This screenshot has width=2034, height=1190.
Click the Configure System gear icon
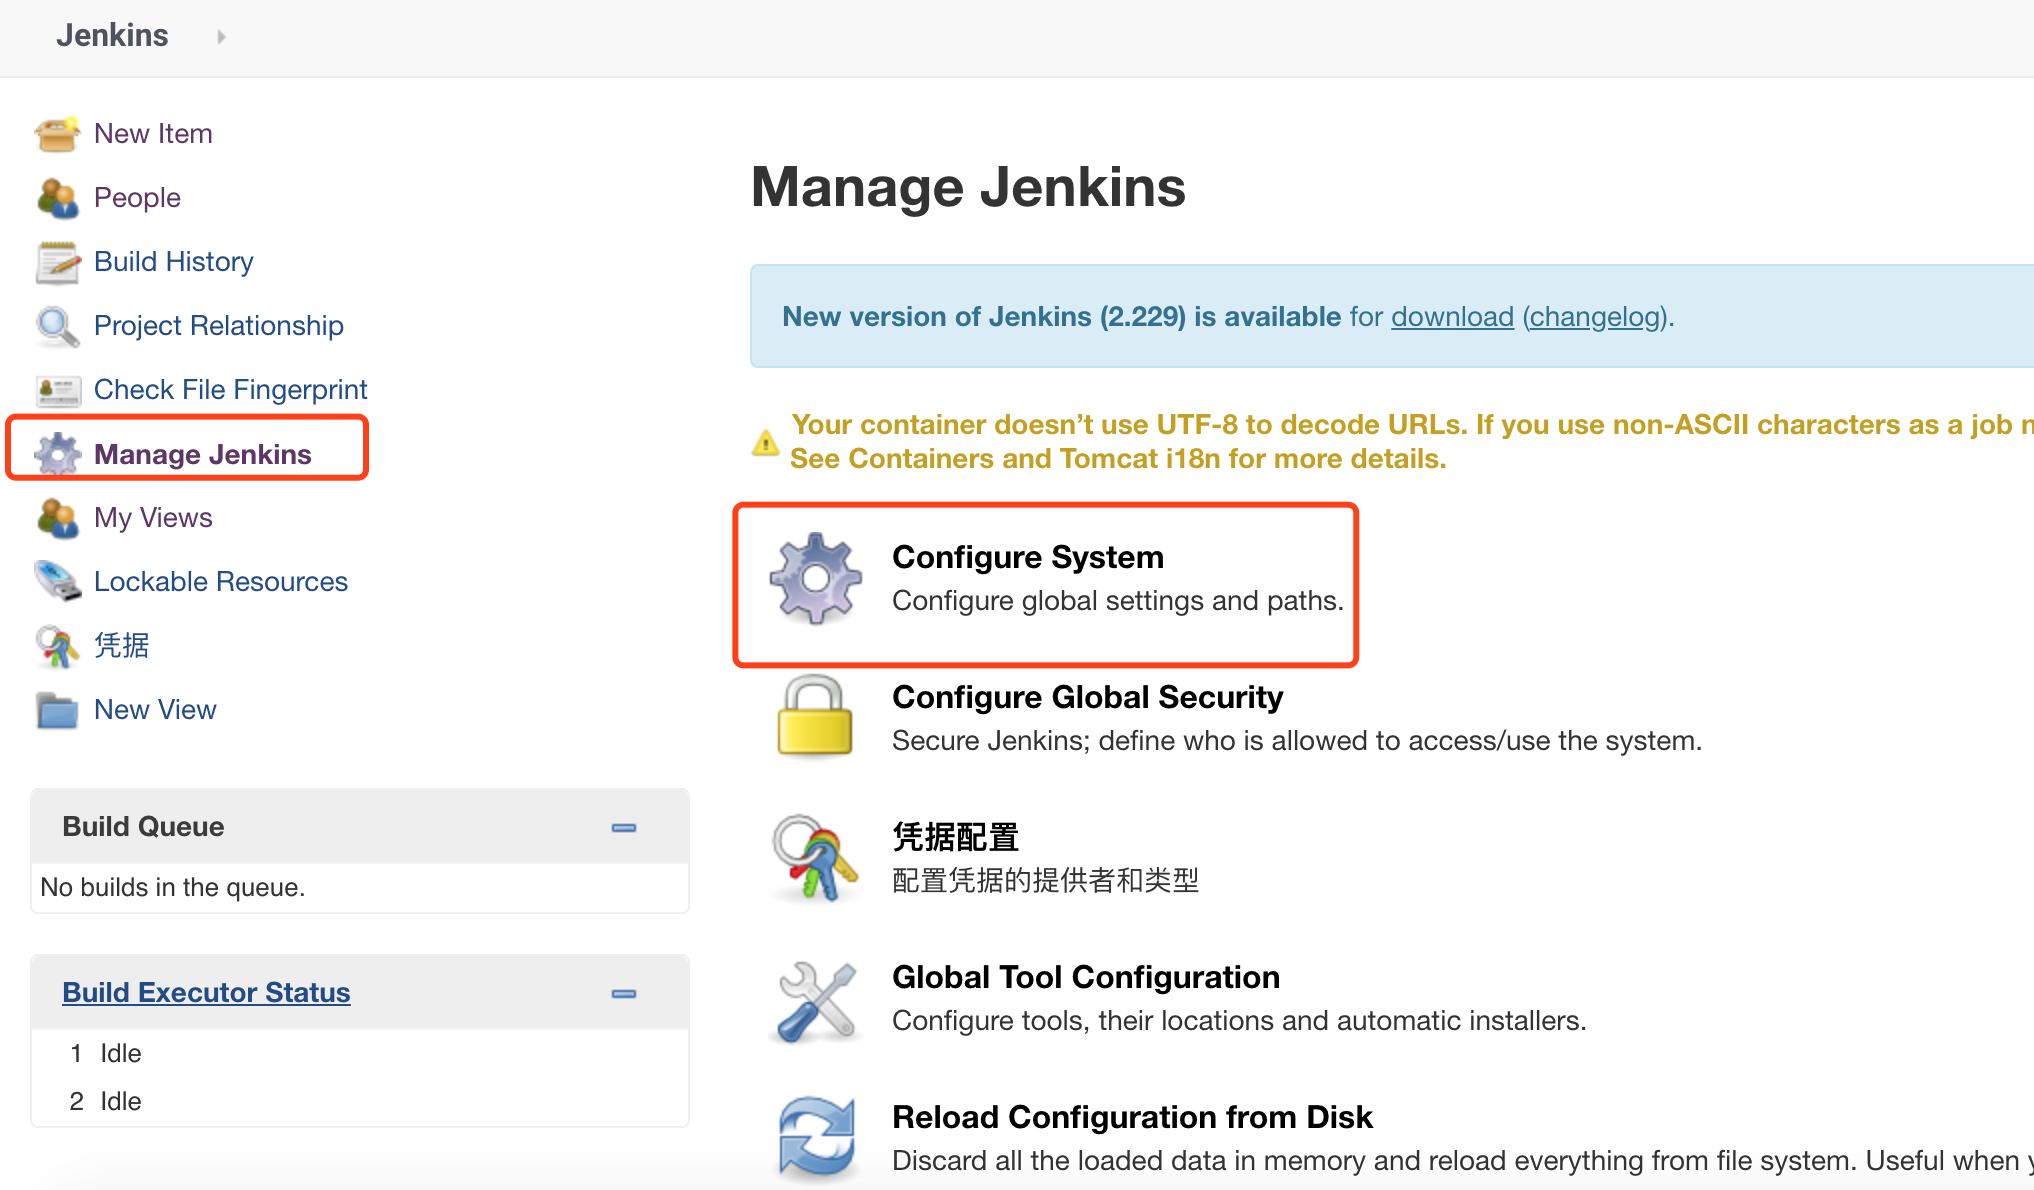tap(816, 579)
